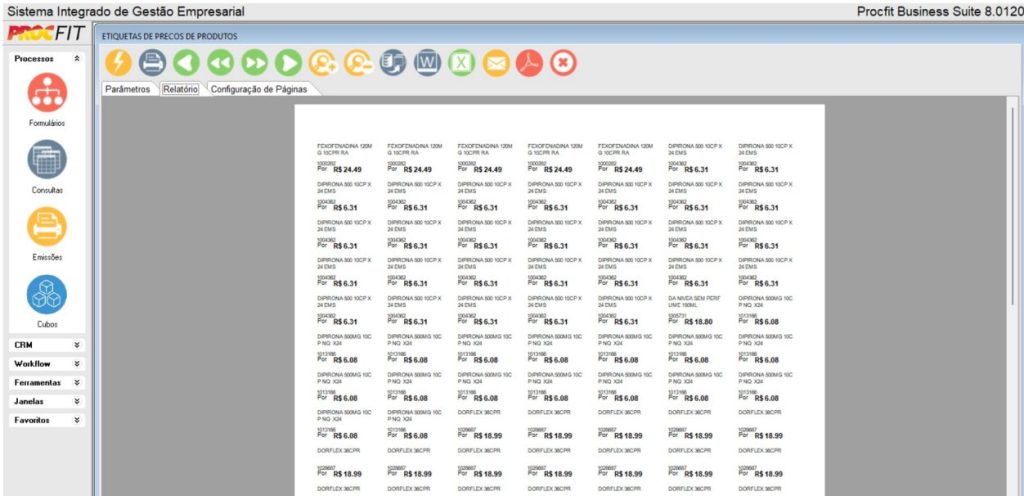Viewport: 1024px width, 496px height.
Task: Click the PROCFIT logo
Action: [x=46, y=34]
